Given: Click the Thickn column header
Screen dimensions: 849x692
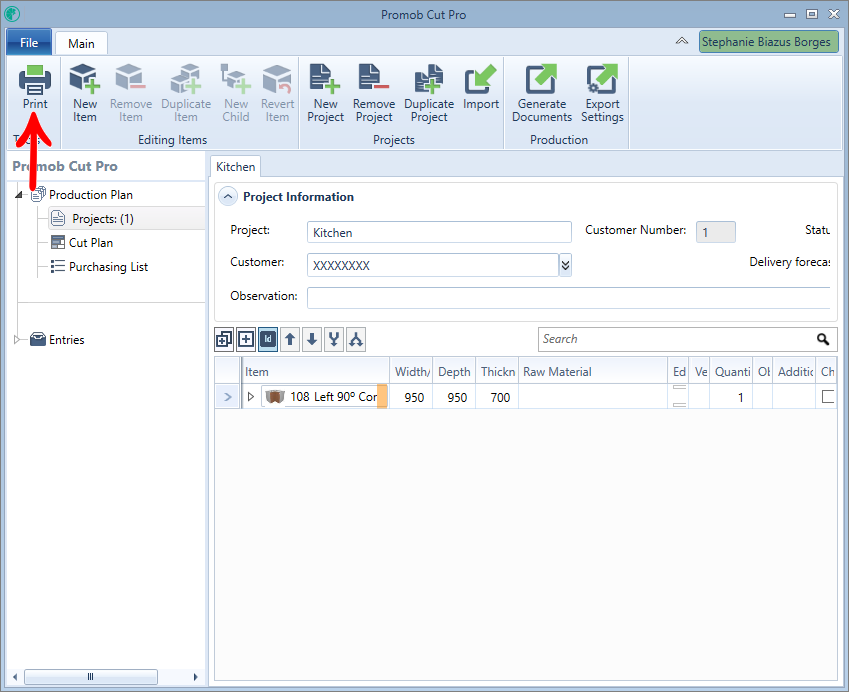Looking at the screenshot, I should click(x=498, y=371).
